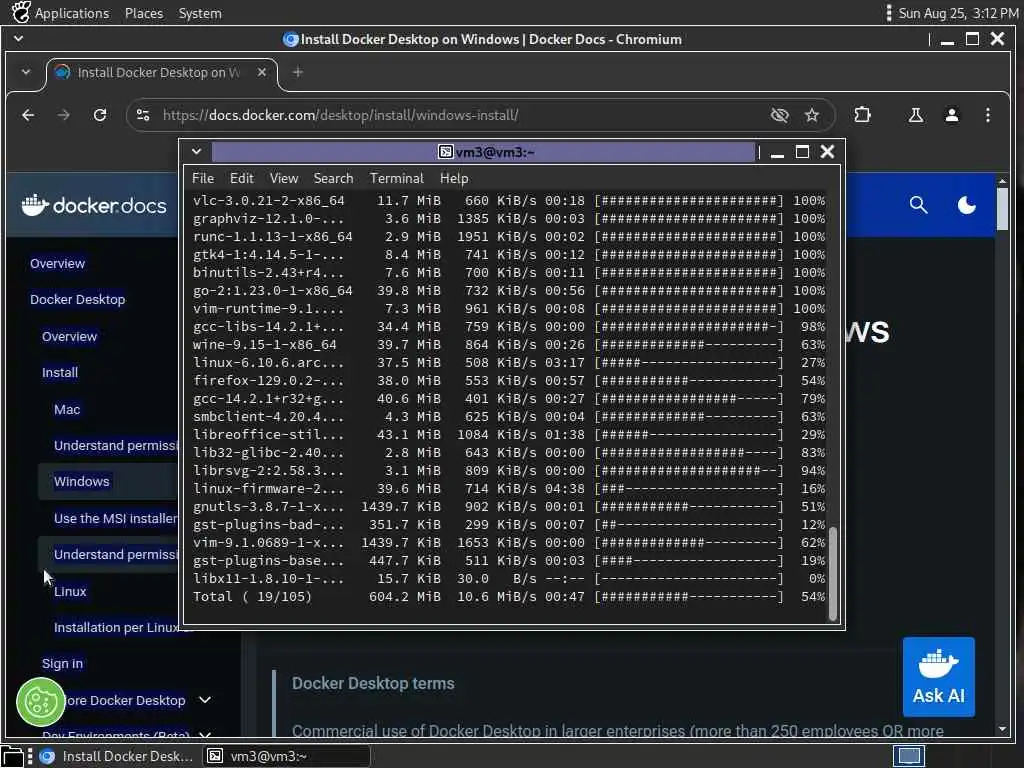Click page scrollbar up arrow
Image resolution: width=1024 pixels, height=768 pixels.
click(1002, 181)
